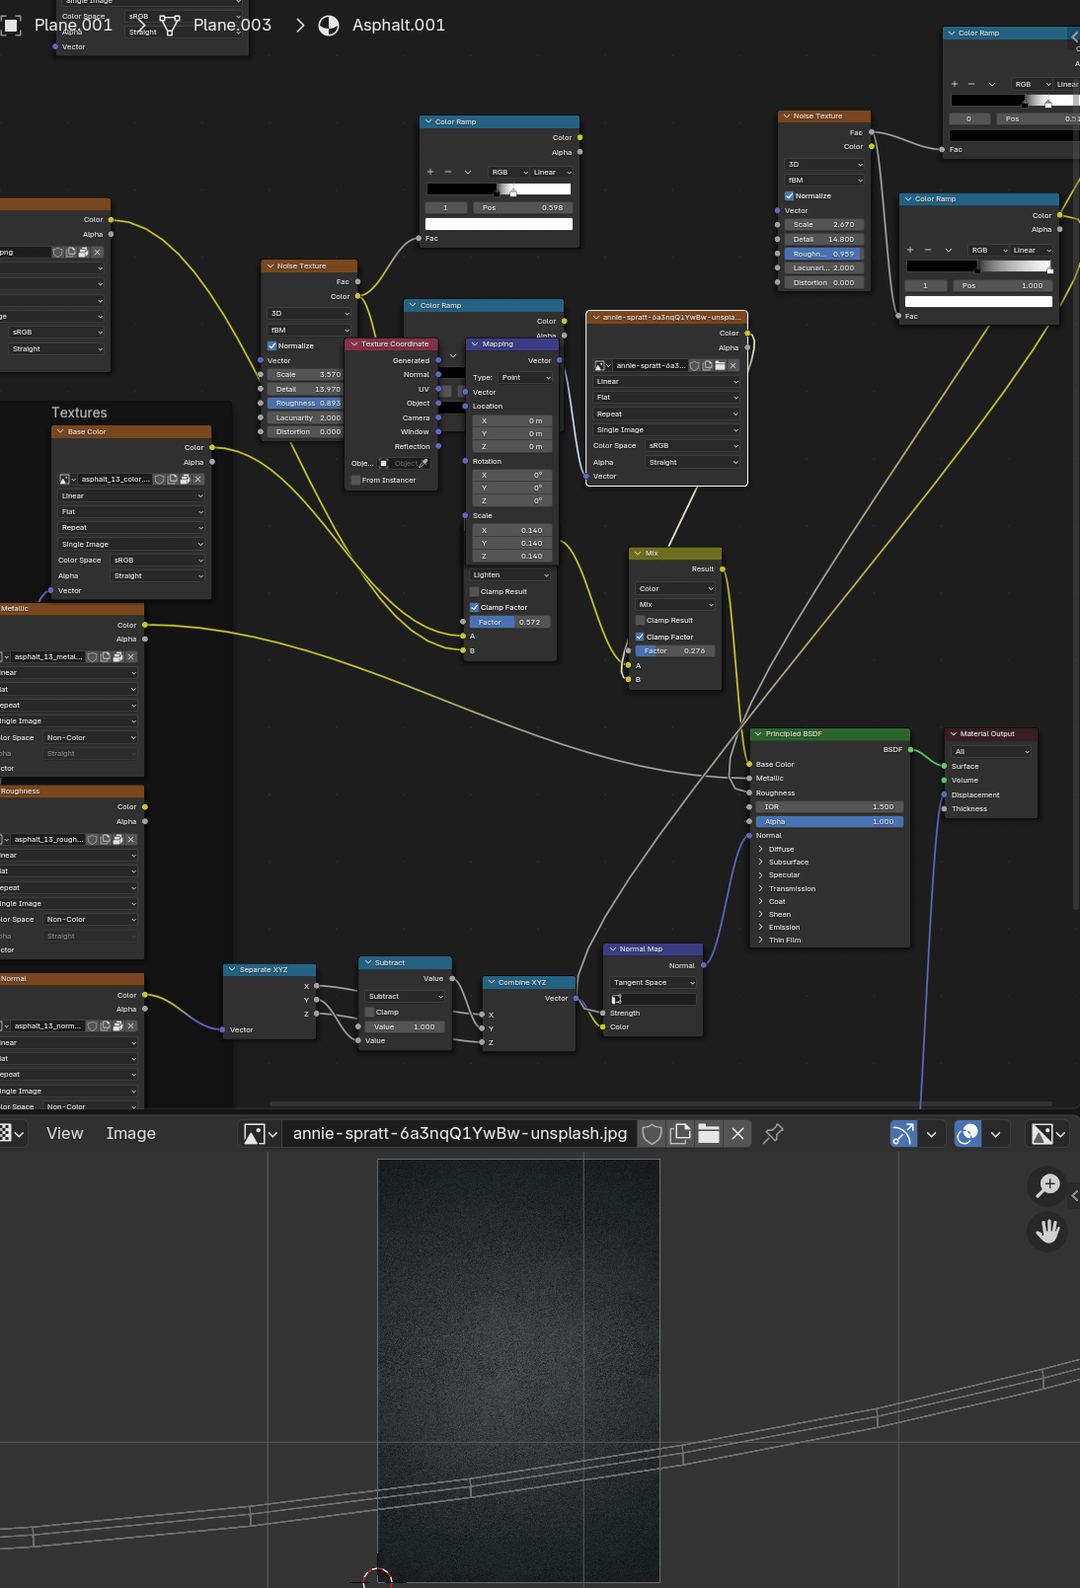This screenshot has width=1080, height=1588.
Task: Disable Clamp Factor in Lighten mix node
Action: (475, 607)
